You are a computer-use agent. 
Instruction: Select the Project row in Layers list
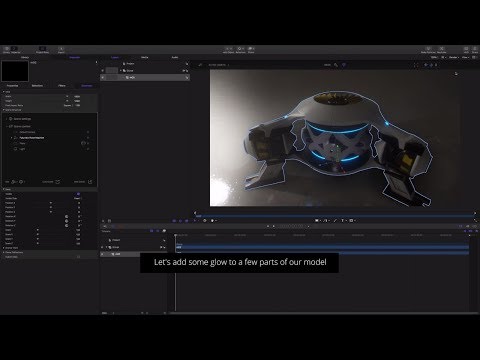[145, 63]
